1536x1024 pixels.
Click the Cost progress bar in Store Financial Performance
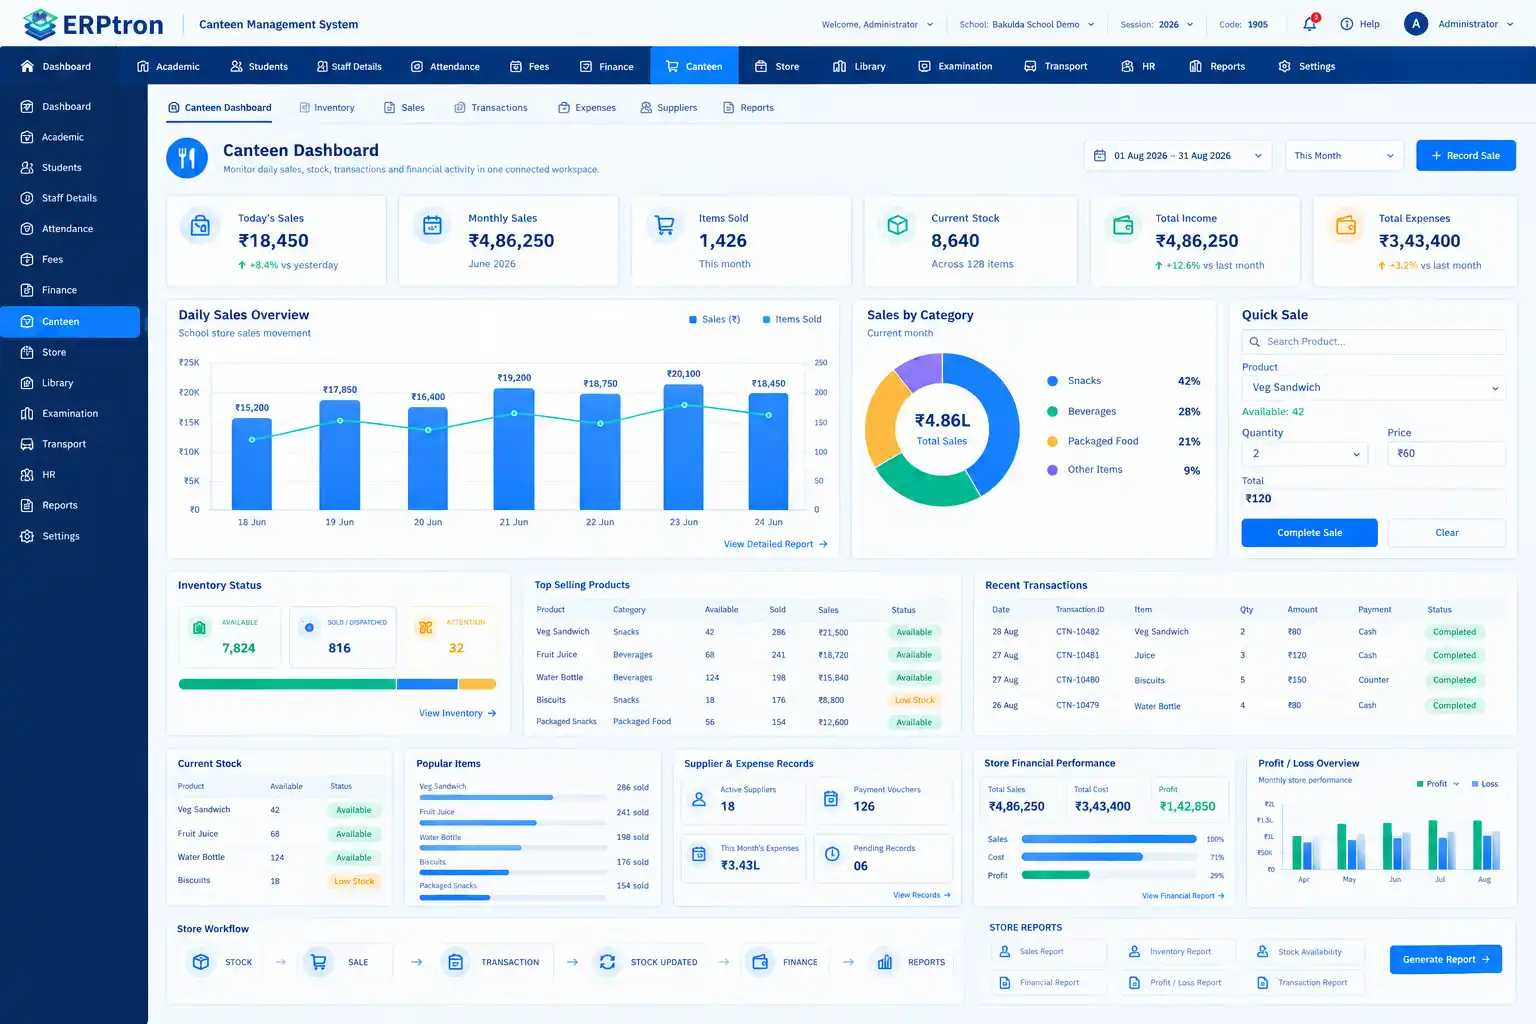1109,857
